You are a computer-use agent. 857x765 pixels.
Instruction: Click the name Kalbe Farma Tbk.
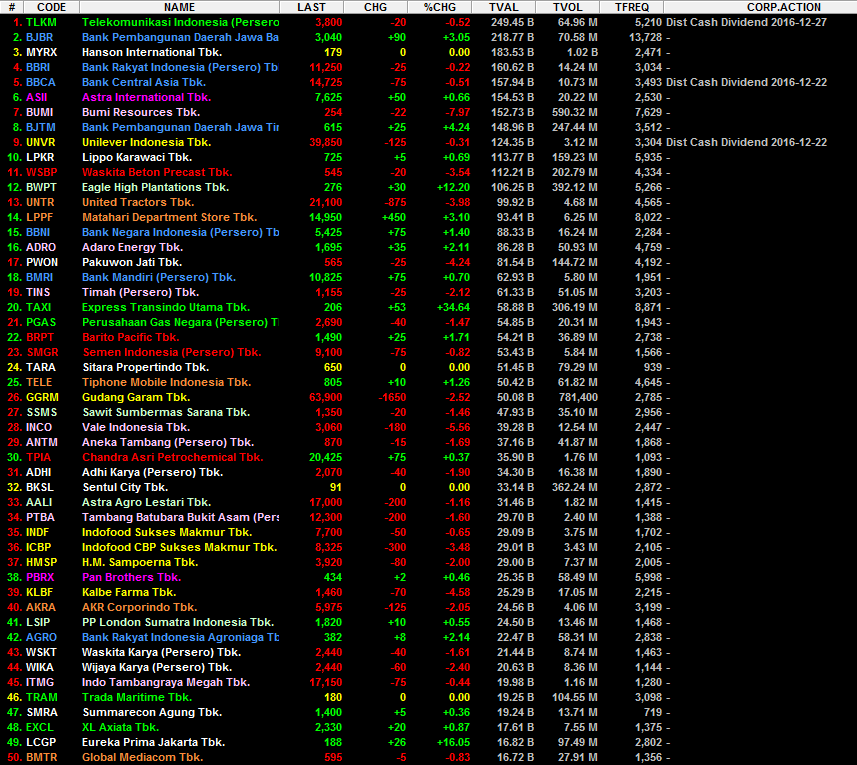click(x=129, y=592)
